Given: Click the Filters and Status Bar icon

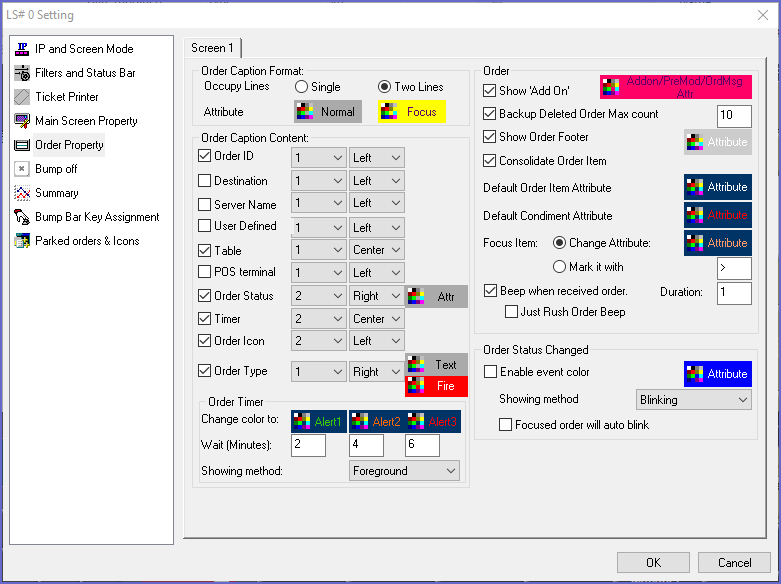Looking at the screenshot, I should (x=22, y=73).
